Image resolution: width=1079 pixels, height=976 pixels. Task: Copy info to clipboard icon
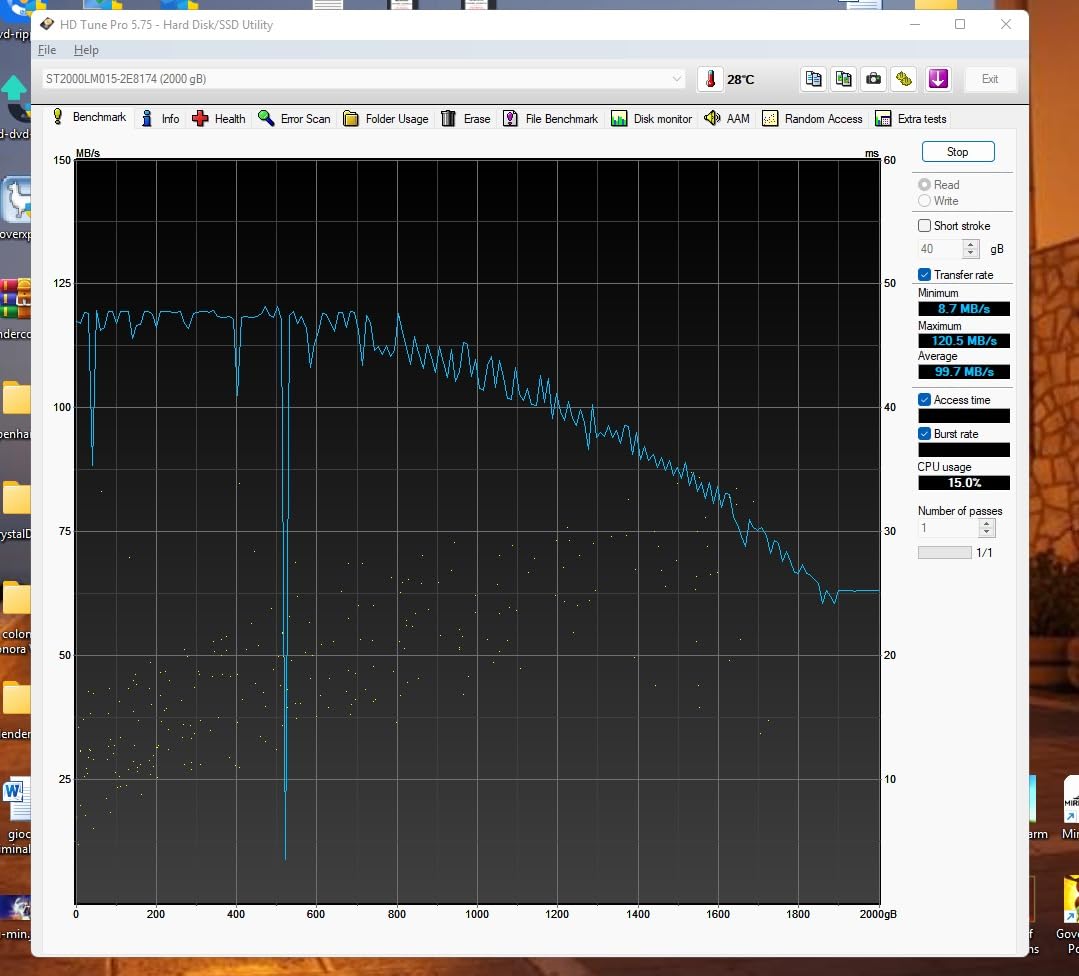tap(813, 79)
